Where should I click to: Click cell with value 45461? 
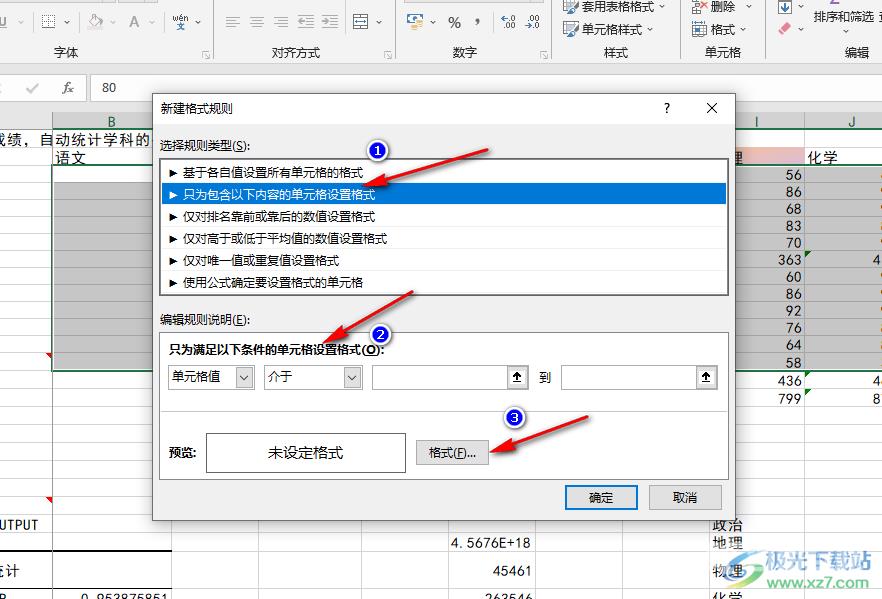[492, 571]
